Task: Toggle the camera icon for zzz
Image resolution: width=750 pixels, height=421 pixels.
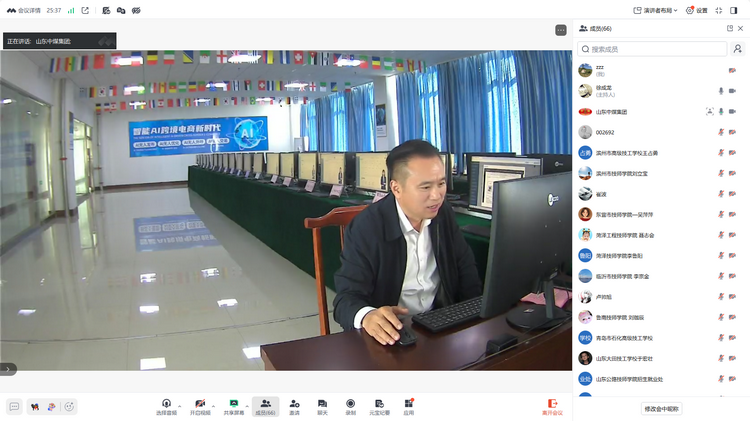Action: 732,70
